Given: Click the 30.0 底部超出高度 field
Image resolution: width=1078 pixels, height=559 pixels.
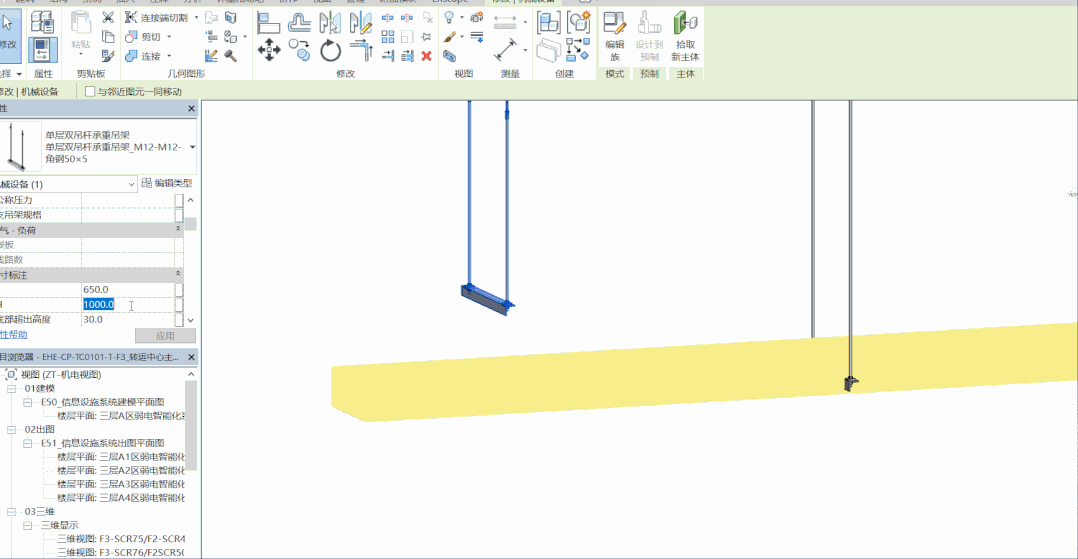Looking at the screenshot, I should point(128,320).
